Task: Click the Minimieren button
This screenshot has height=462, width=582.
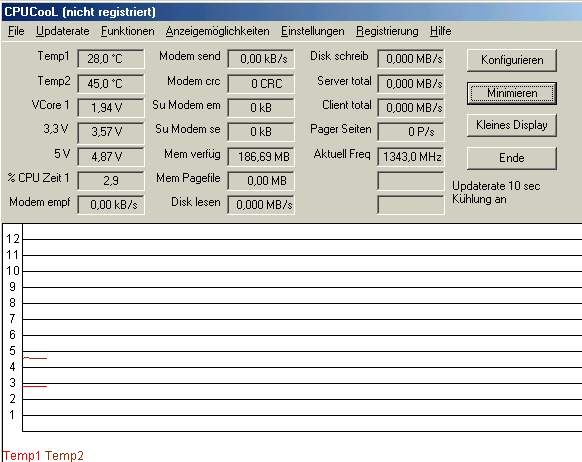Action: 512,93
